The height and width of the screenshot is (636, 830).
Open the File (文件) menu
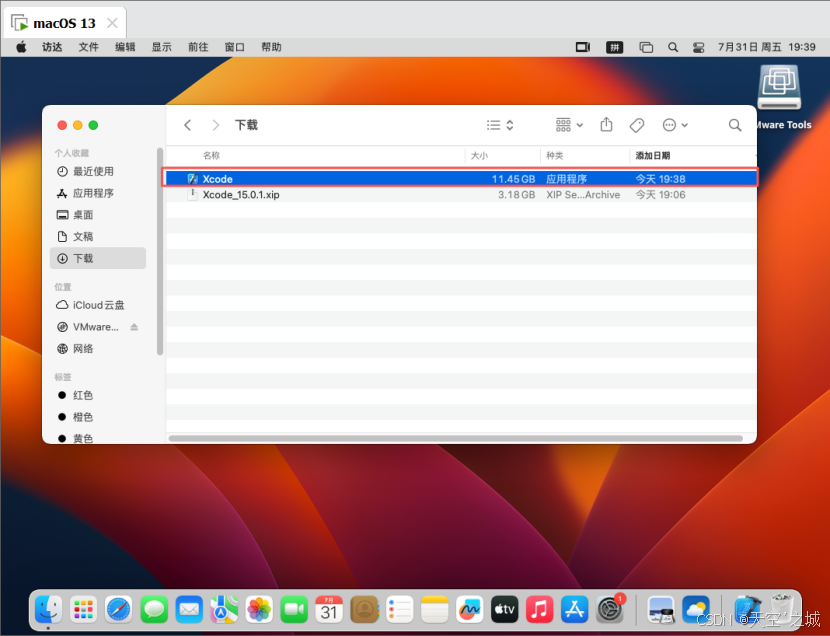point(88,47)
